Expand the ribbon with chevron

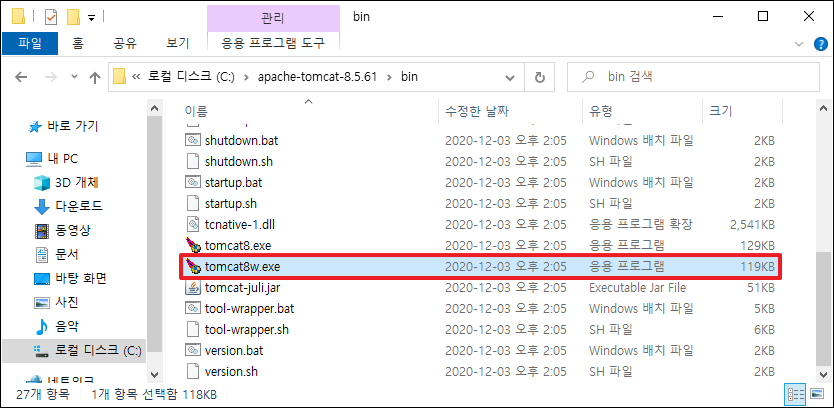tap(798, 44)
